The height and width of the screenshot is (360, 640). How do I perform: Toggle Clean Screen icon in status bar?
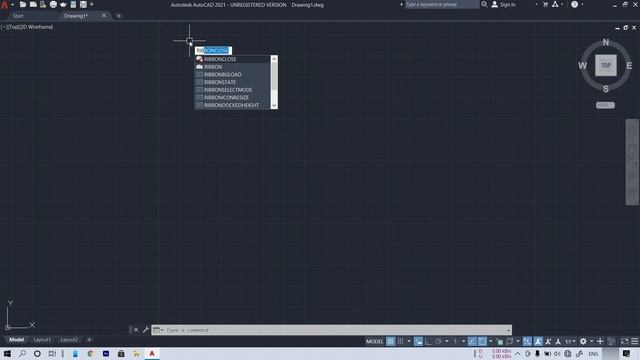click(624, 341)
